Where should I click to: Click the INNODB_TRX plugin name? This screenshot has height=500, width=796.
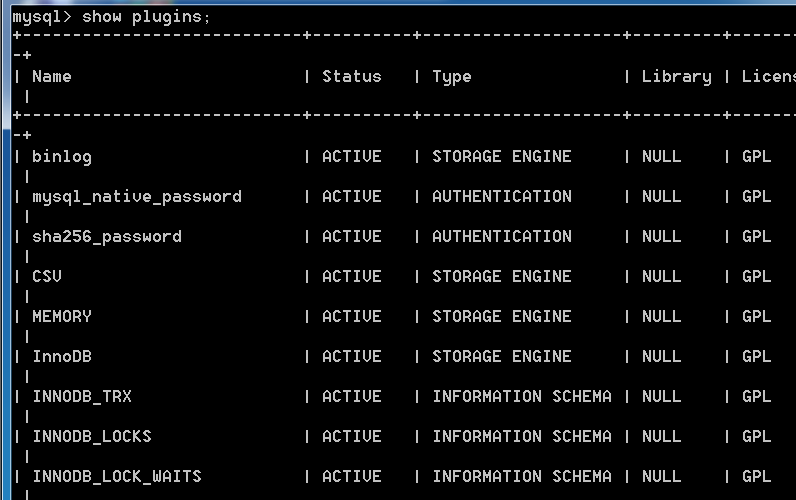[82, 397]
